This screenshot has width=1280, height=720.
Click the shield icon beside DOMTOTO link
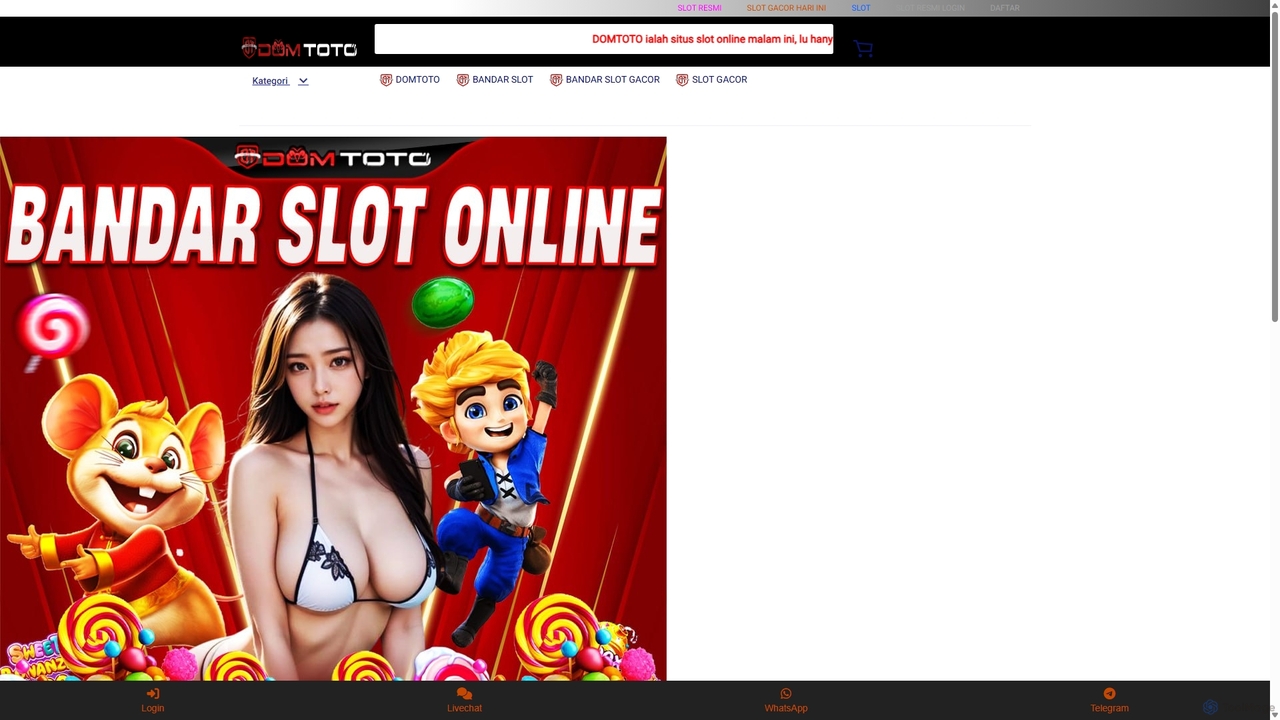[386, 80]
